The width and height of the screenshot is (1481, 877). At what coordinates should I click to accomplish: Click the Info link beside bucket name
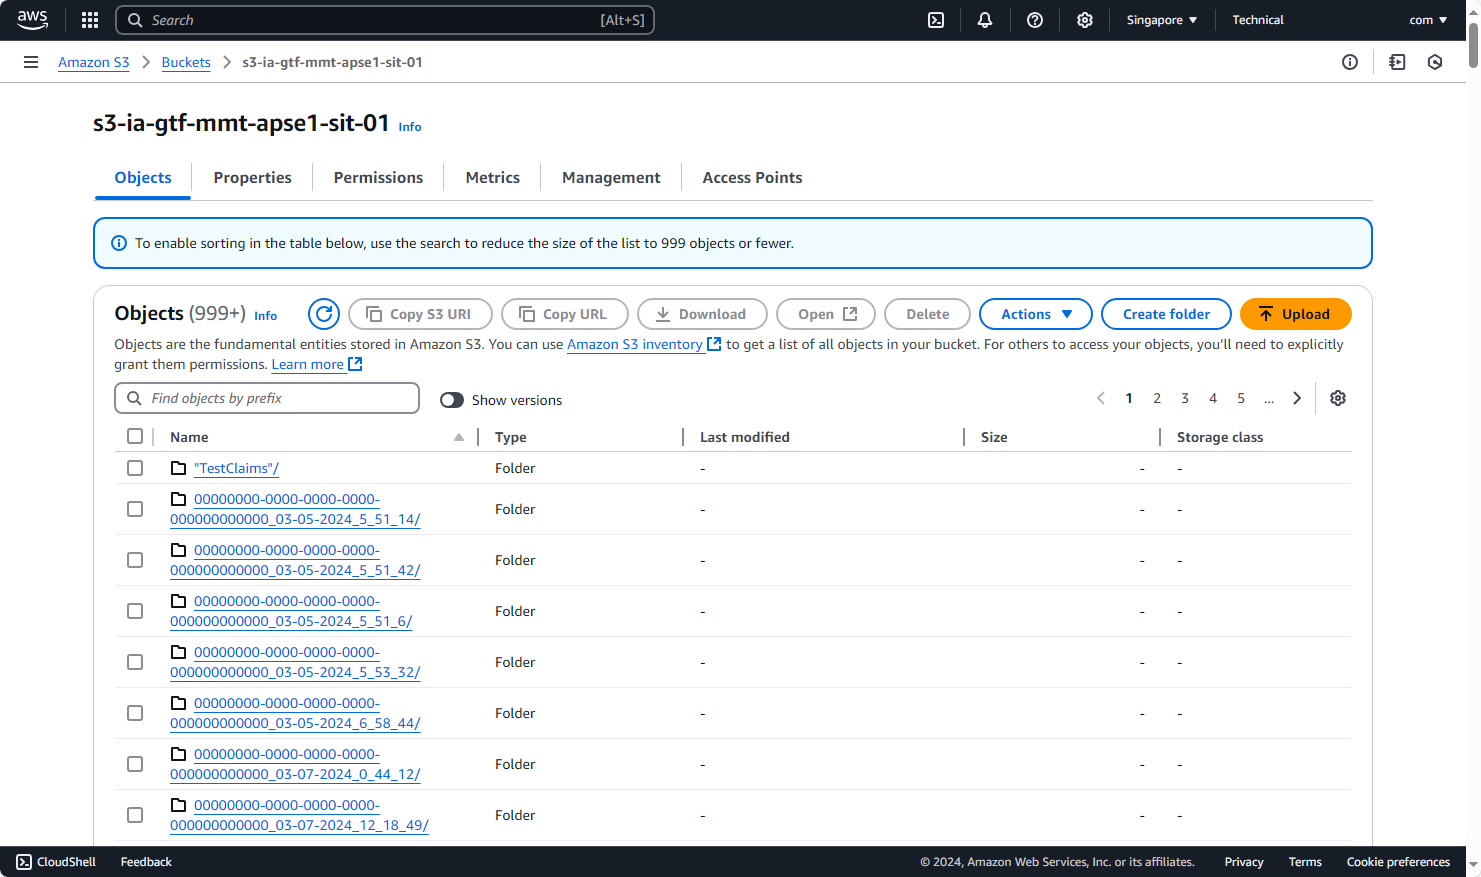point(410,127)
